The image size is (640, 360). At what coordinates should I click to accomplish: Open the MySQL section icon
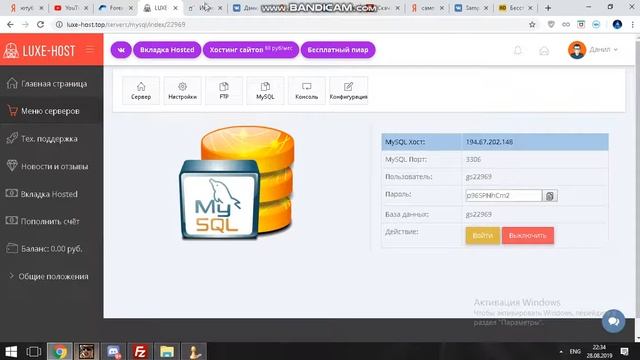coord(265,91)
